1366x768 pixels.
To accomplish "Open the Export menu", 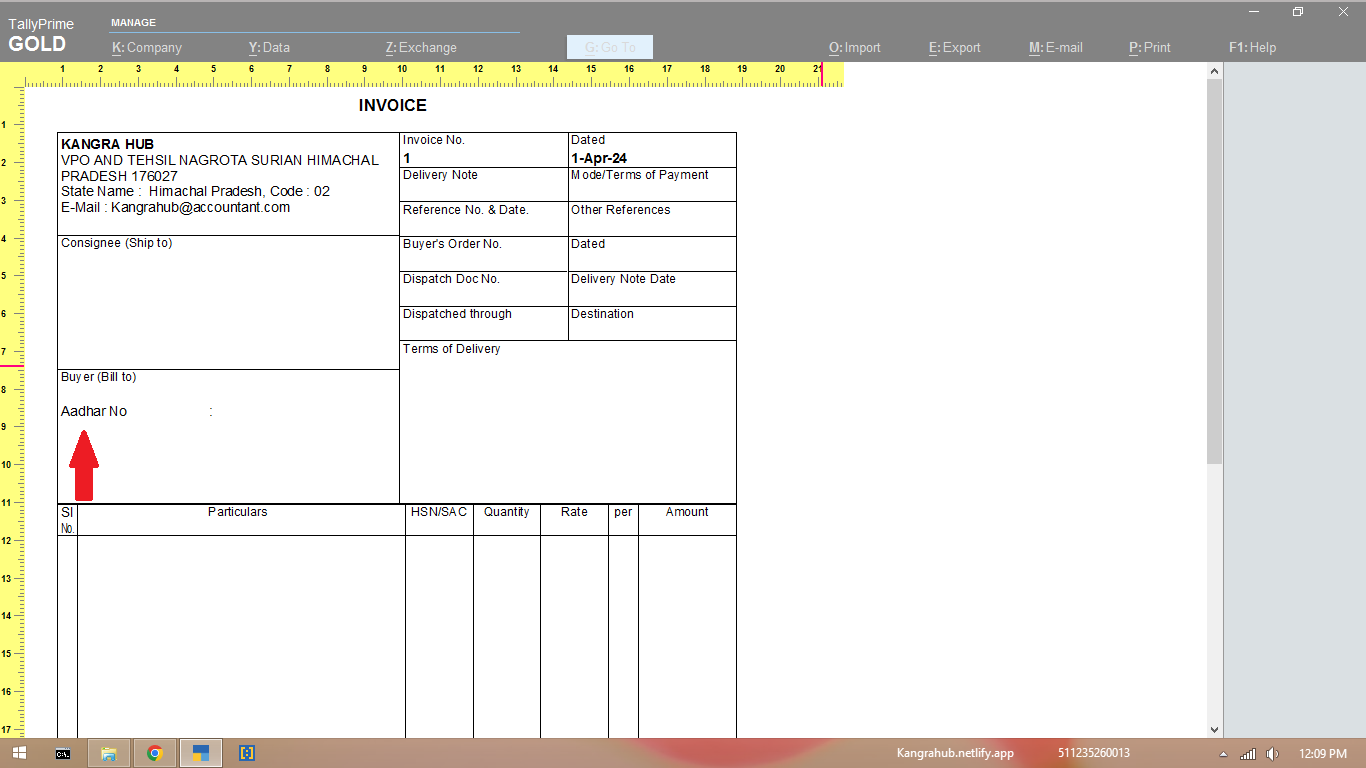I will pos(955,47).
